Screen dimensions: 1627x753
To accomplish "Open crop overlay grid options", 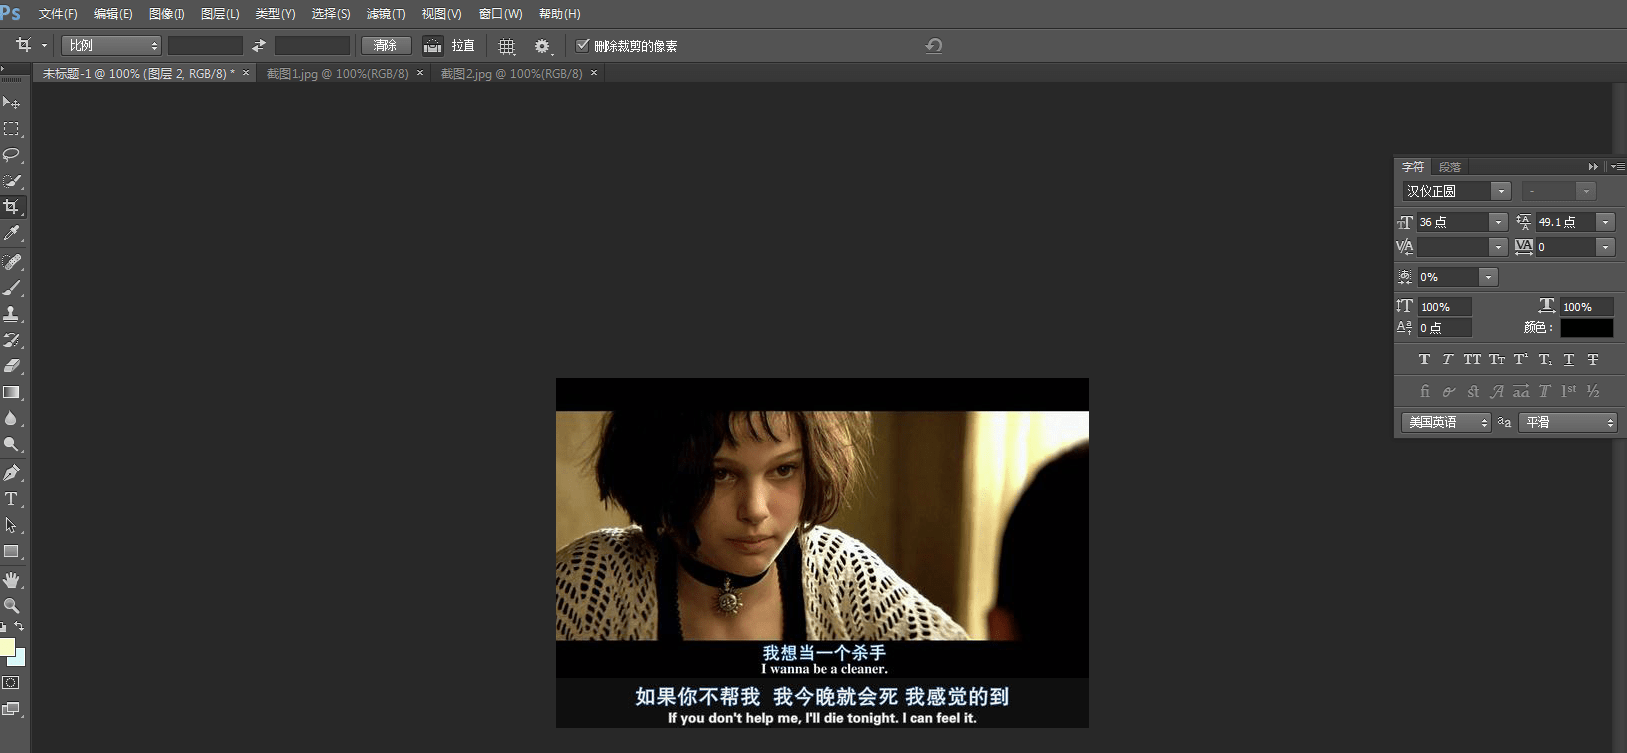I will click(x=507, y=46).
